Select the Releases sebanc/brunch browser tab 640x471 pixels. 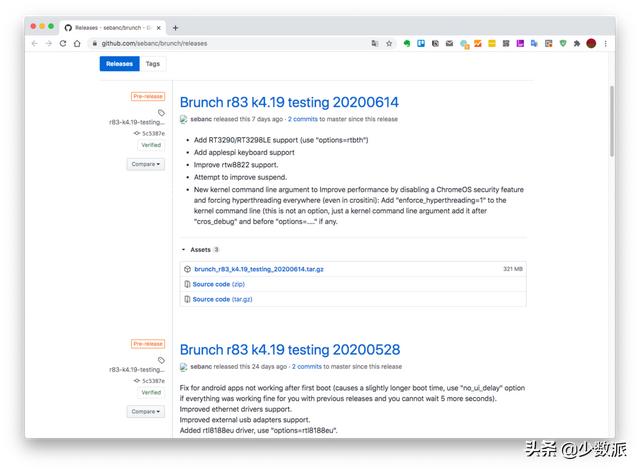click(113, 28)
